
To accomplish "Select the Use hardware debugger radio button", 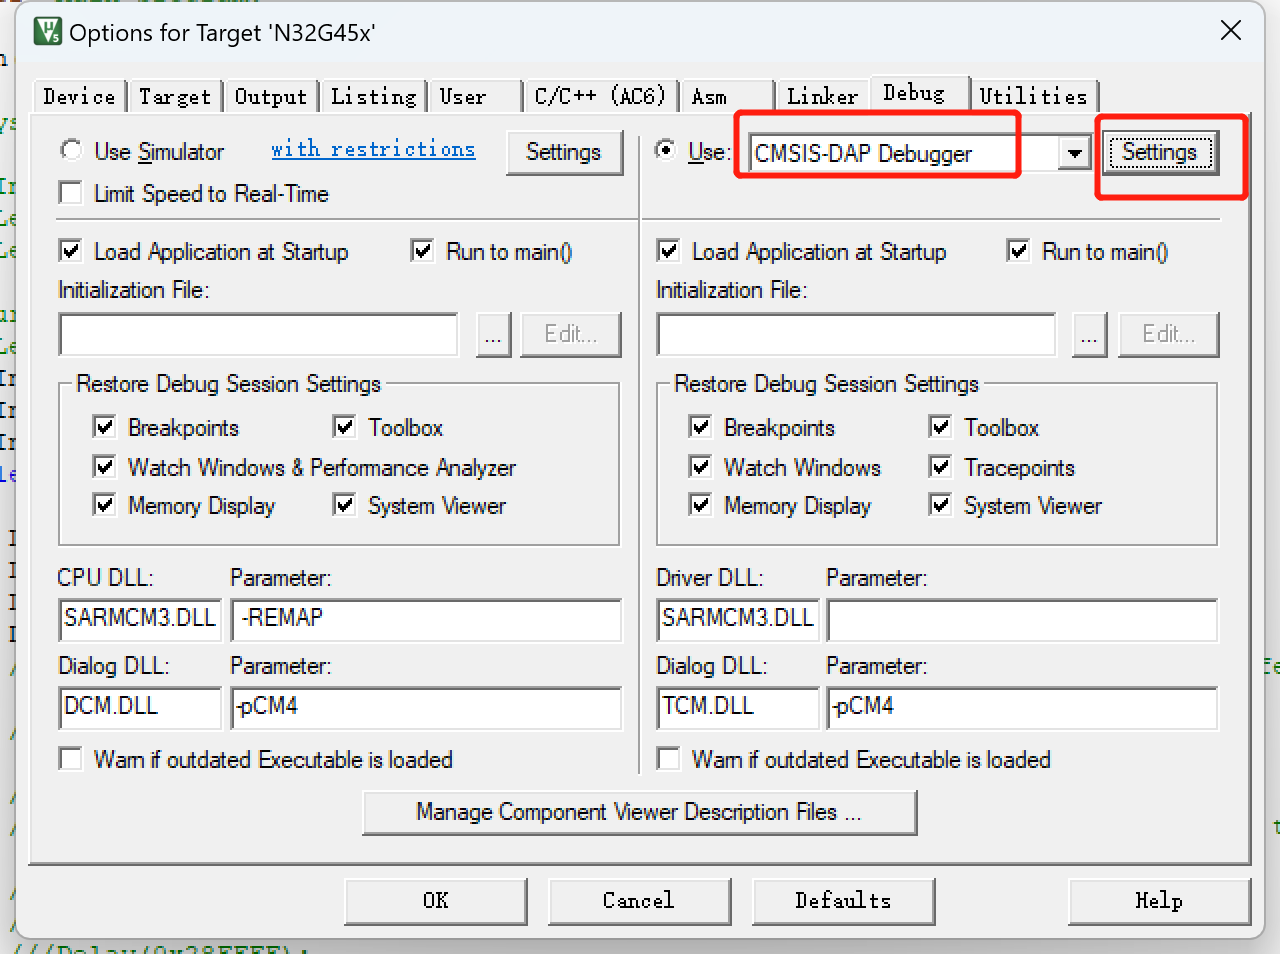I will 665,150.
